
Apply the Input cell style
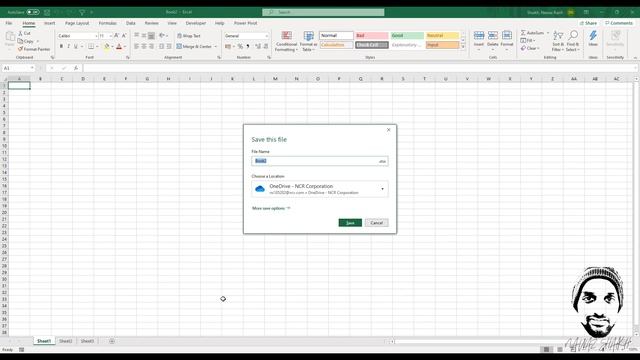[x=442, y=45]
